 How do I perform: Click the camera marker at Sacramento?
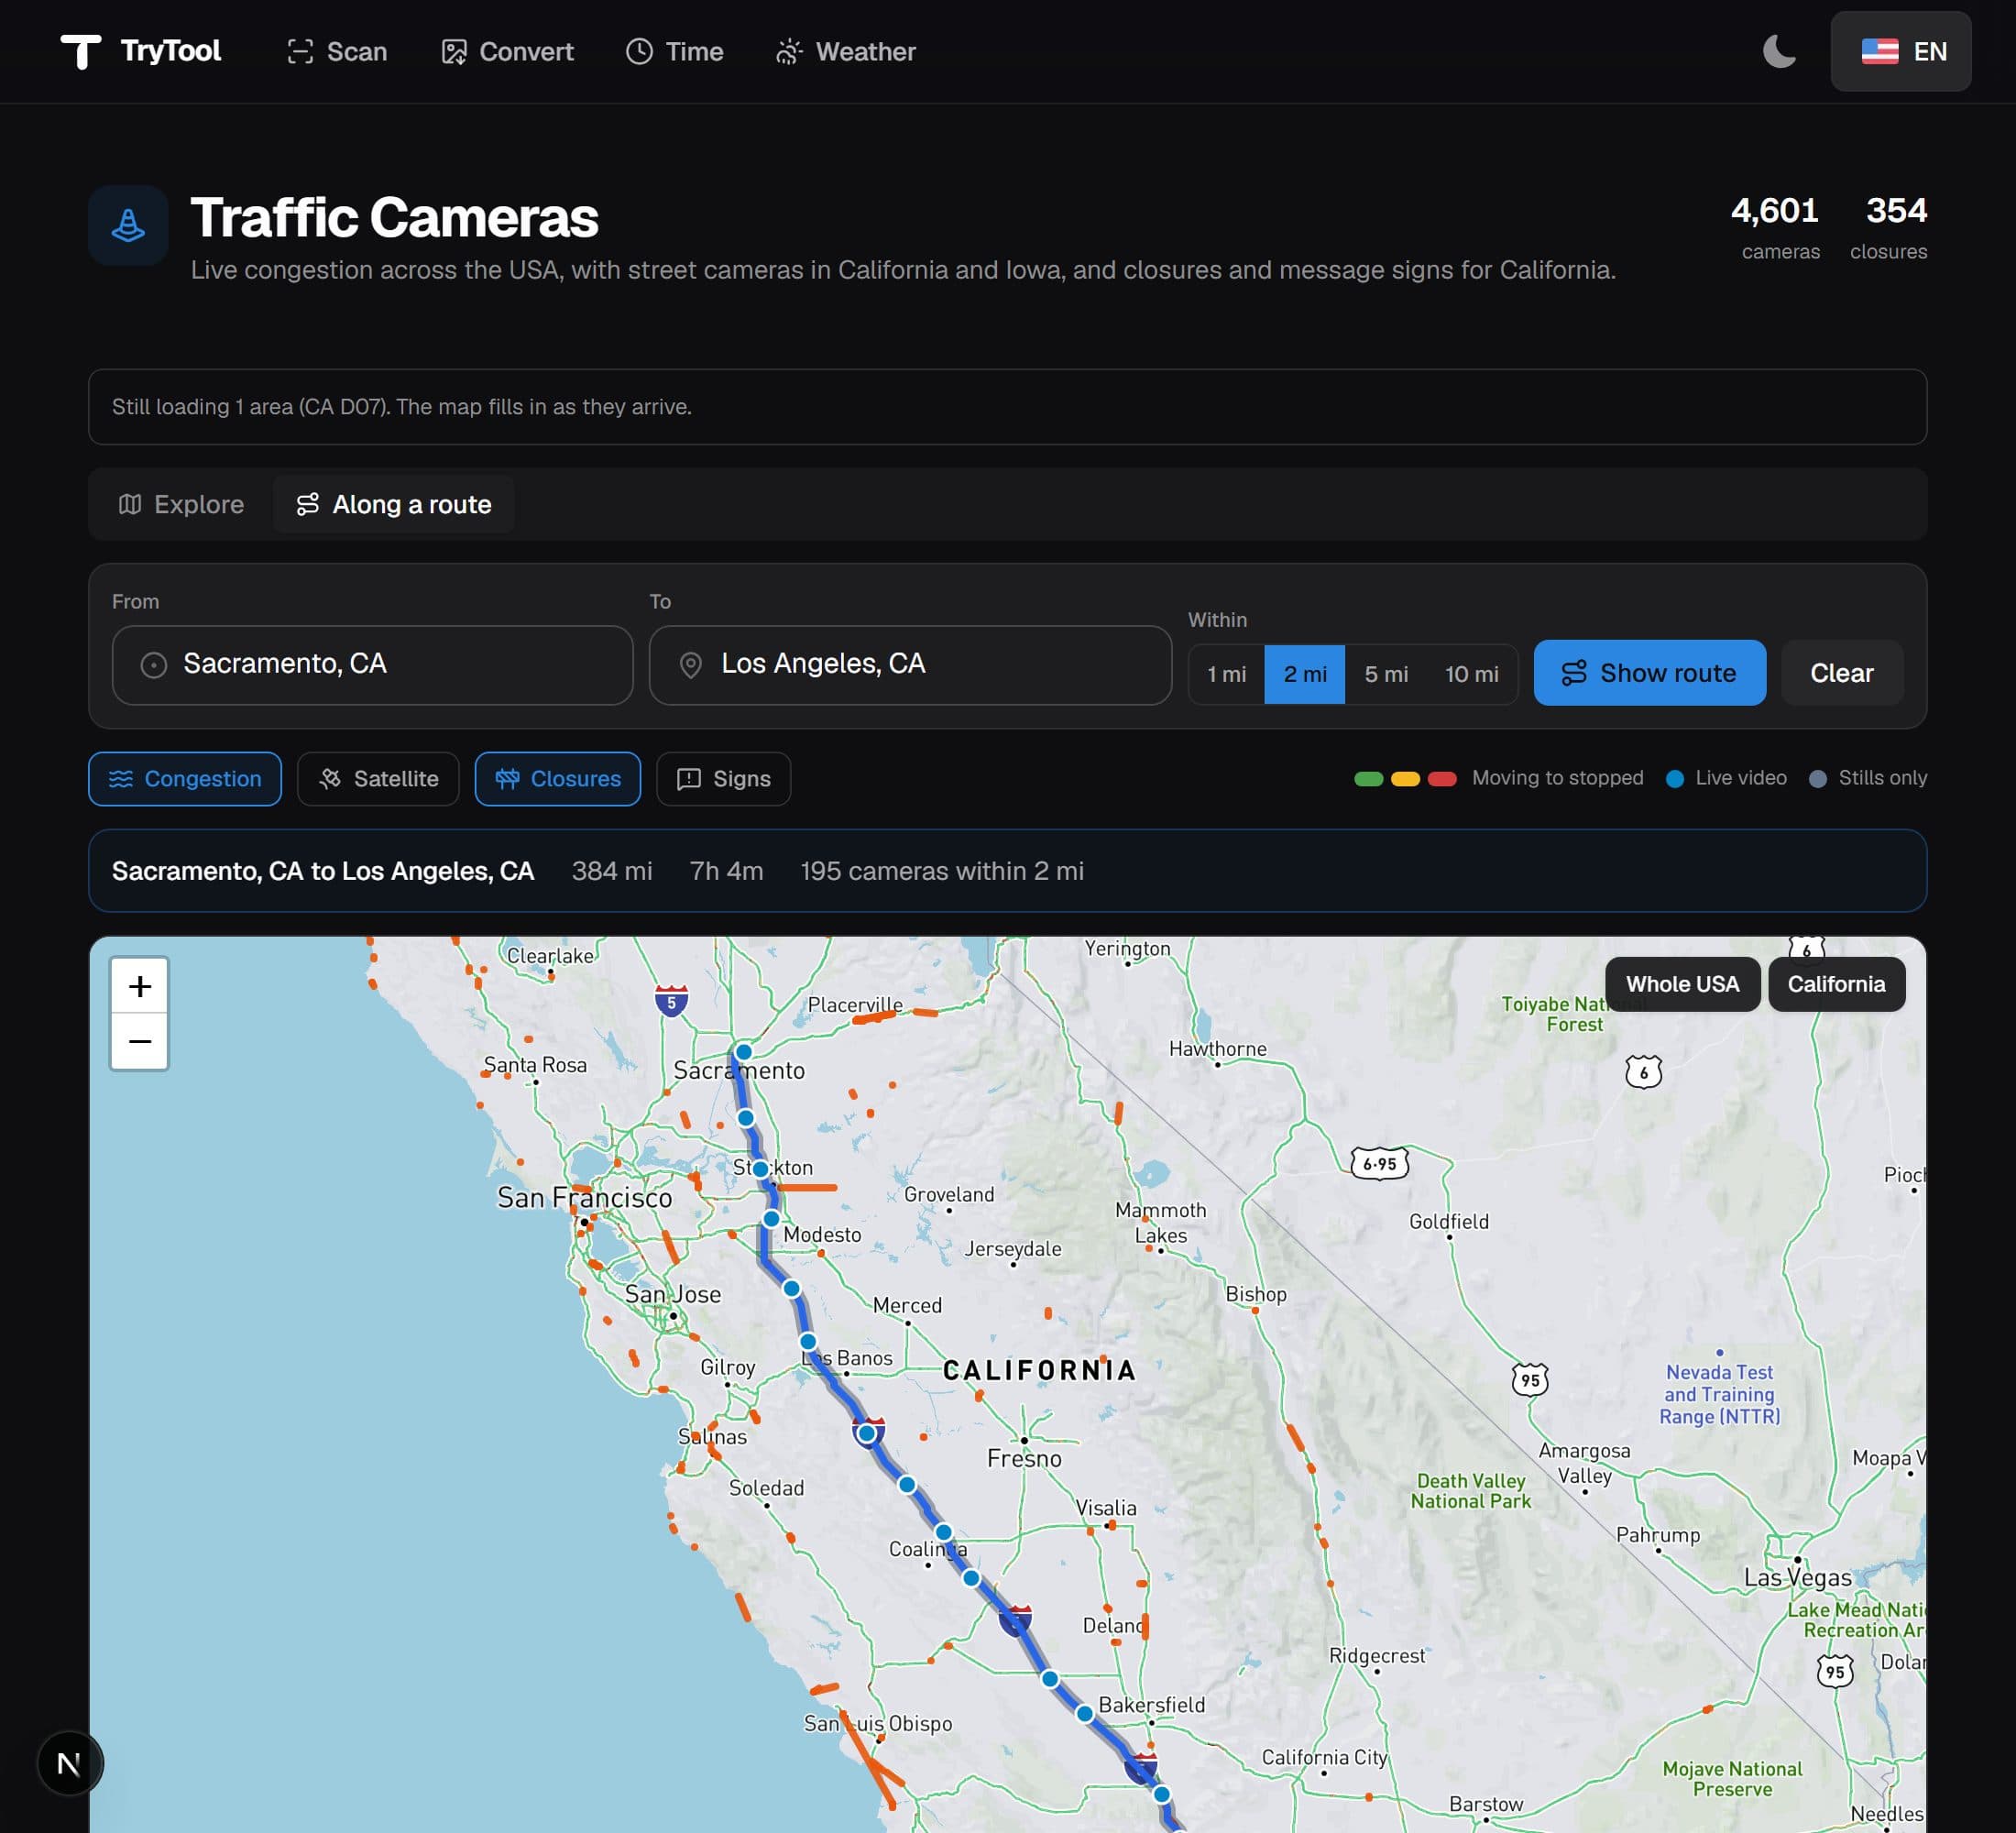click(x=744, y=1052)
